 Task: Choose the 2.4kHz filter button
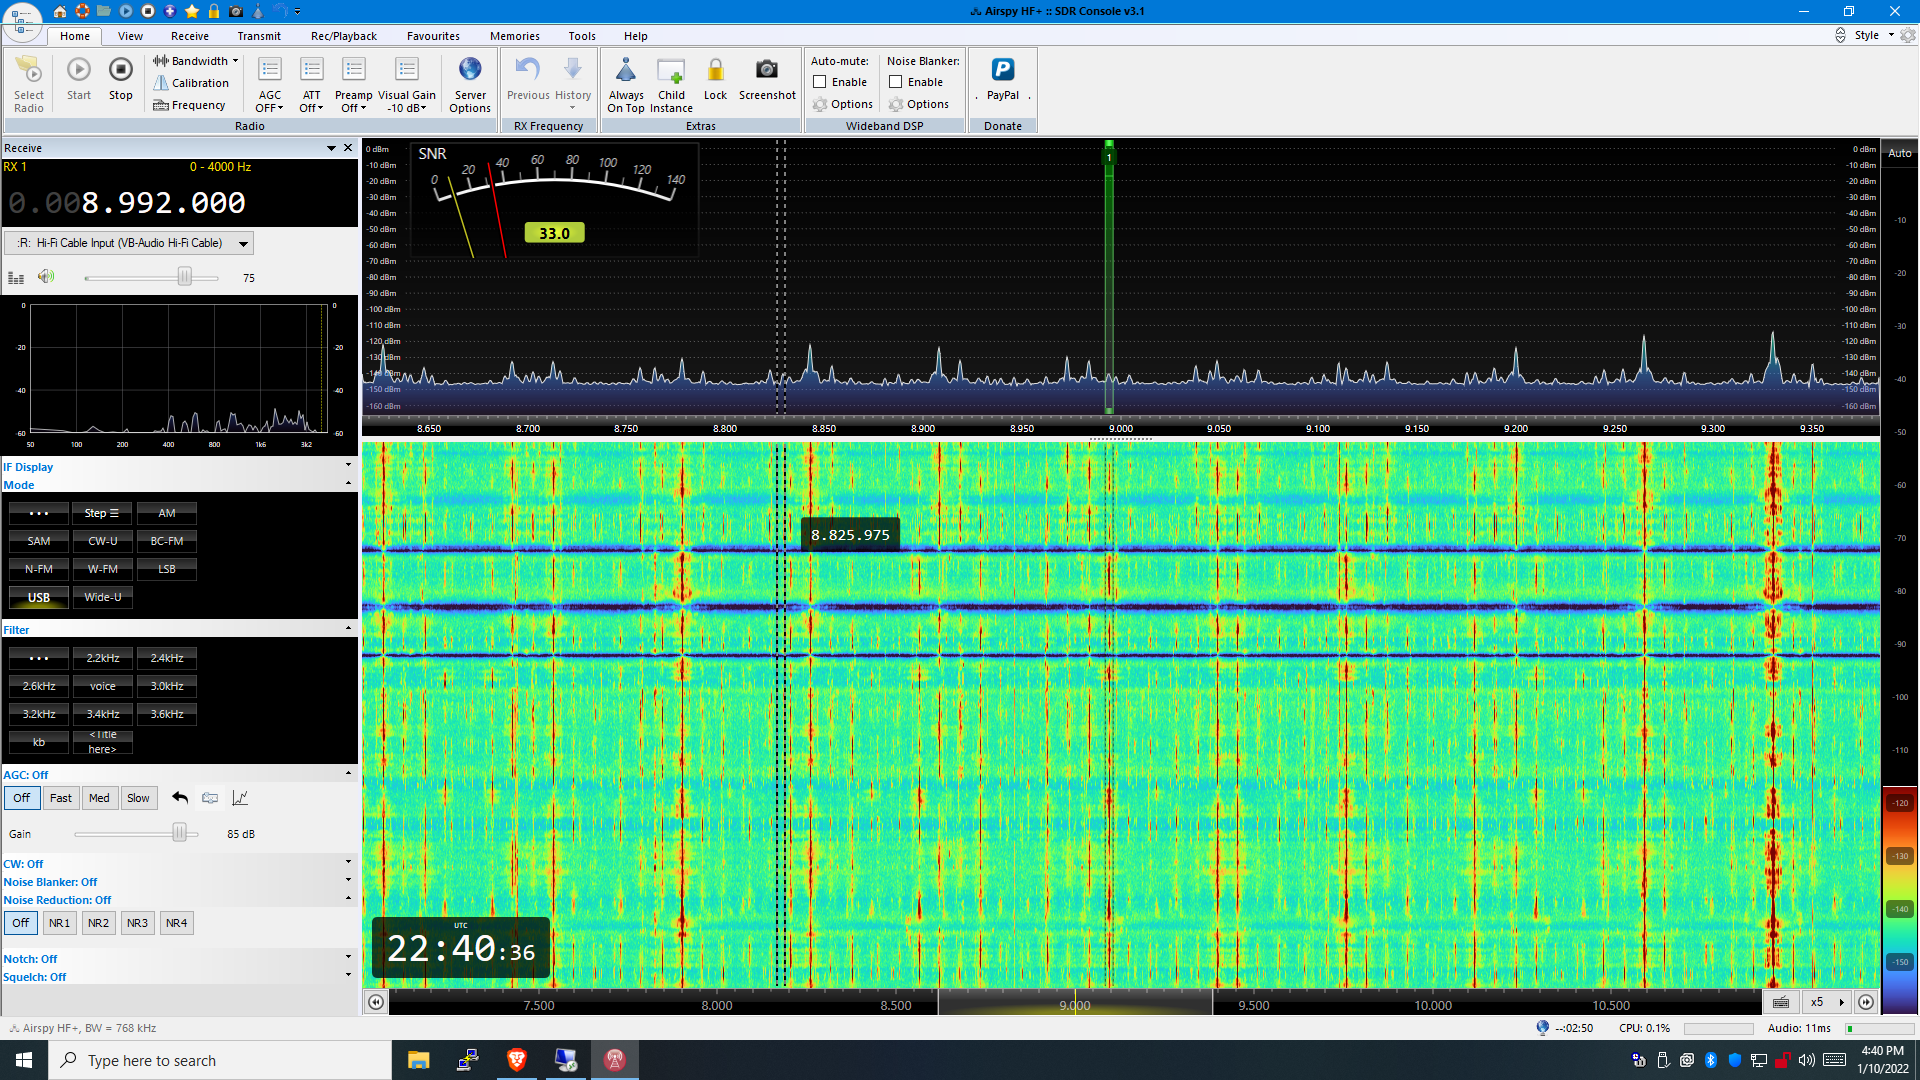click(x=167, y=658)
